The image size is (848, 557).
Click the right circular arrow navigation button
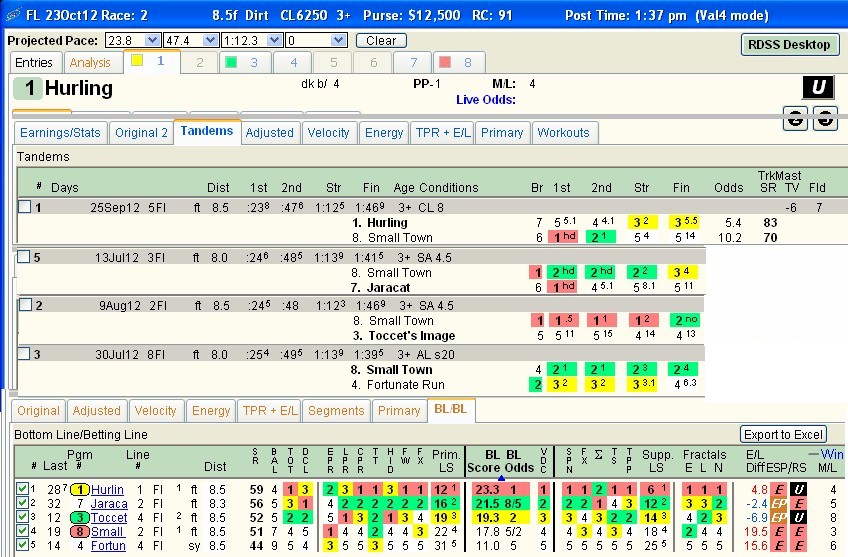825,118
